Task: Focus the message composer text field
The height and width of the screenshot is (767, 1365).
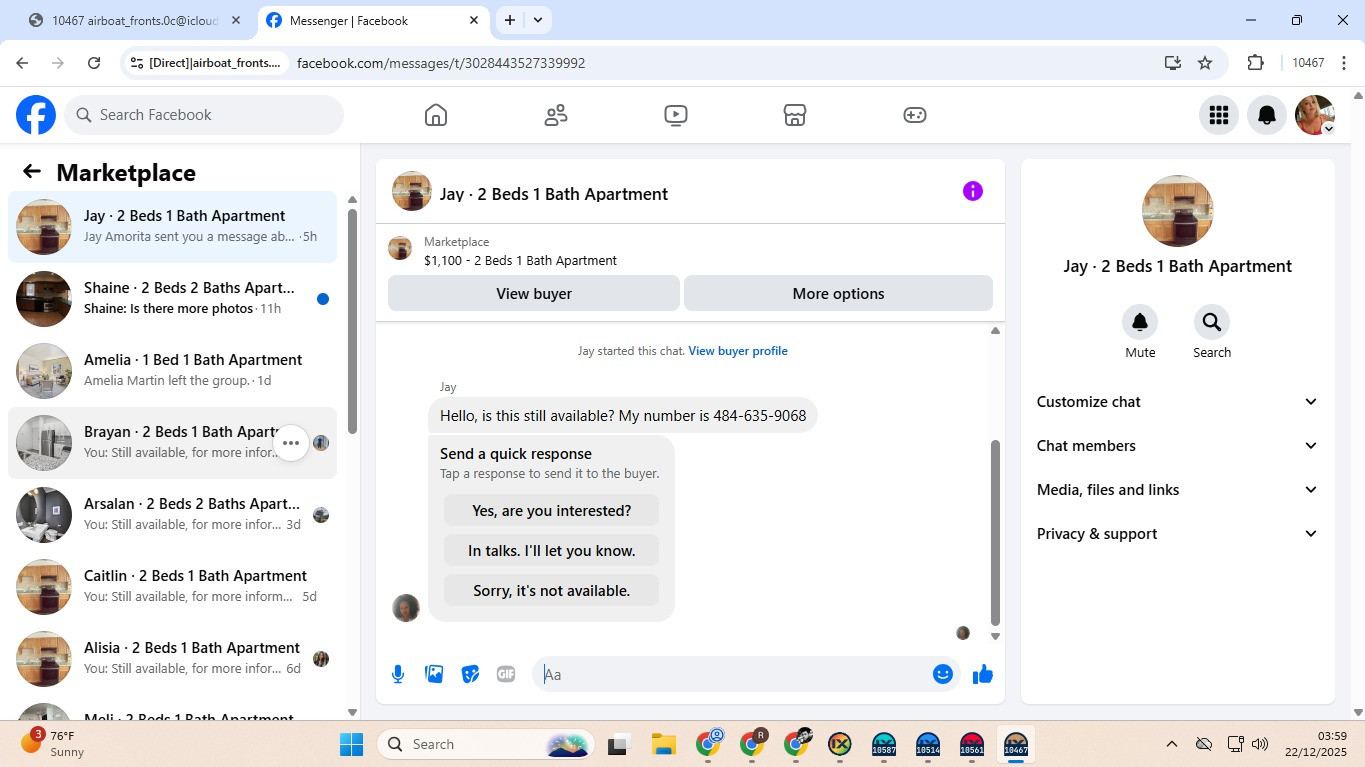Action: [735, 674]
